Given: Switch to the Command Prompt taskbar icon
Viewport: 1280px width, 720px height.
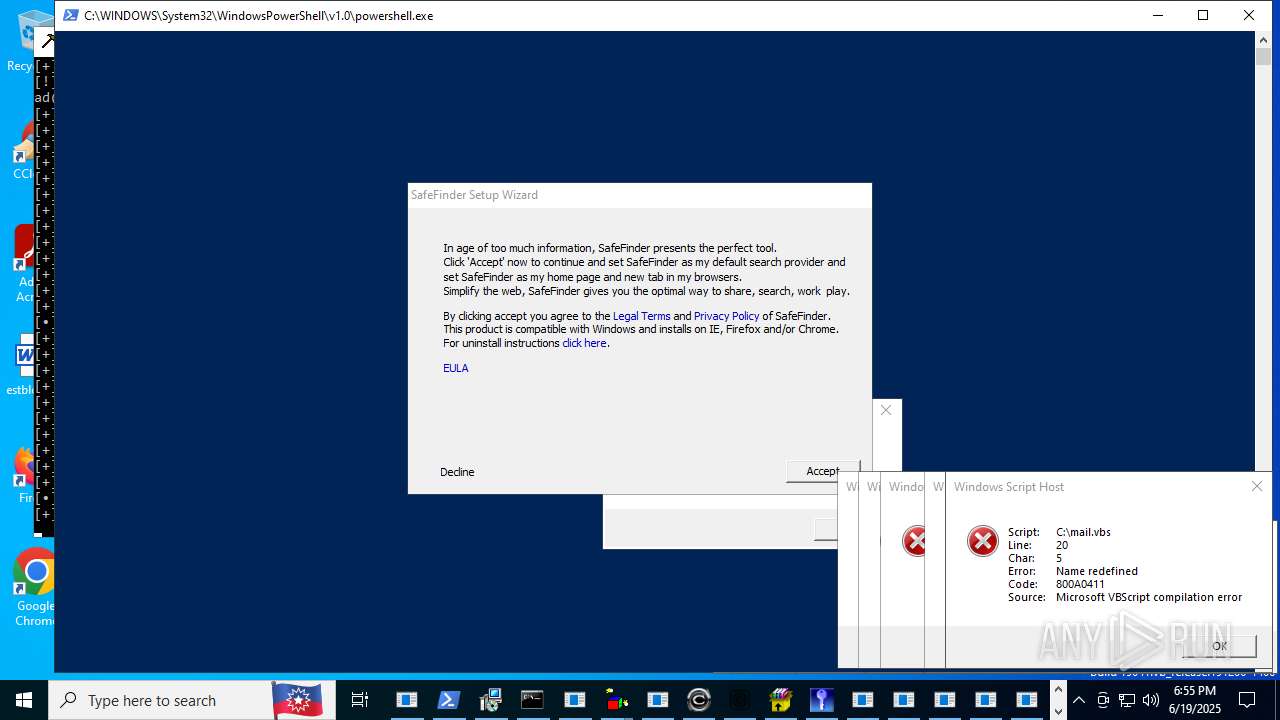Looking at the screenshot, I should tap(532, 700).
